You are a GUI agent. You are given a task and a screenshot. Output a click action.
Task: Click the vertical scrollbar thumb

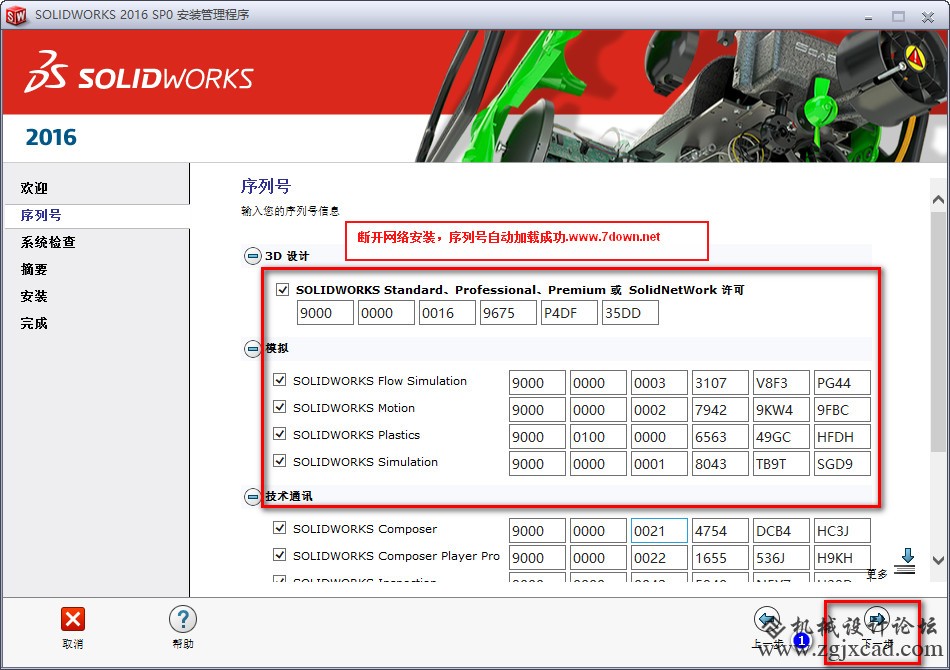click(938, 331)
